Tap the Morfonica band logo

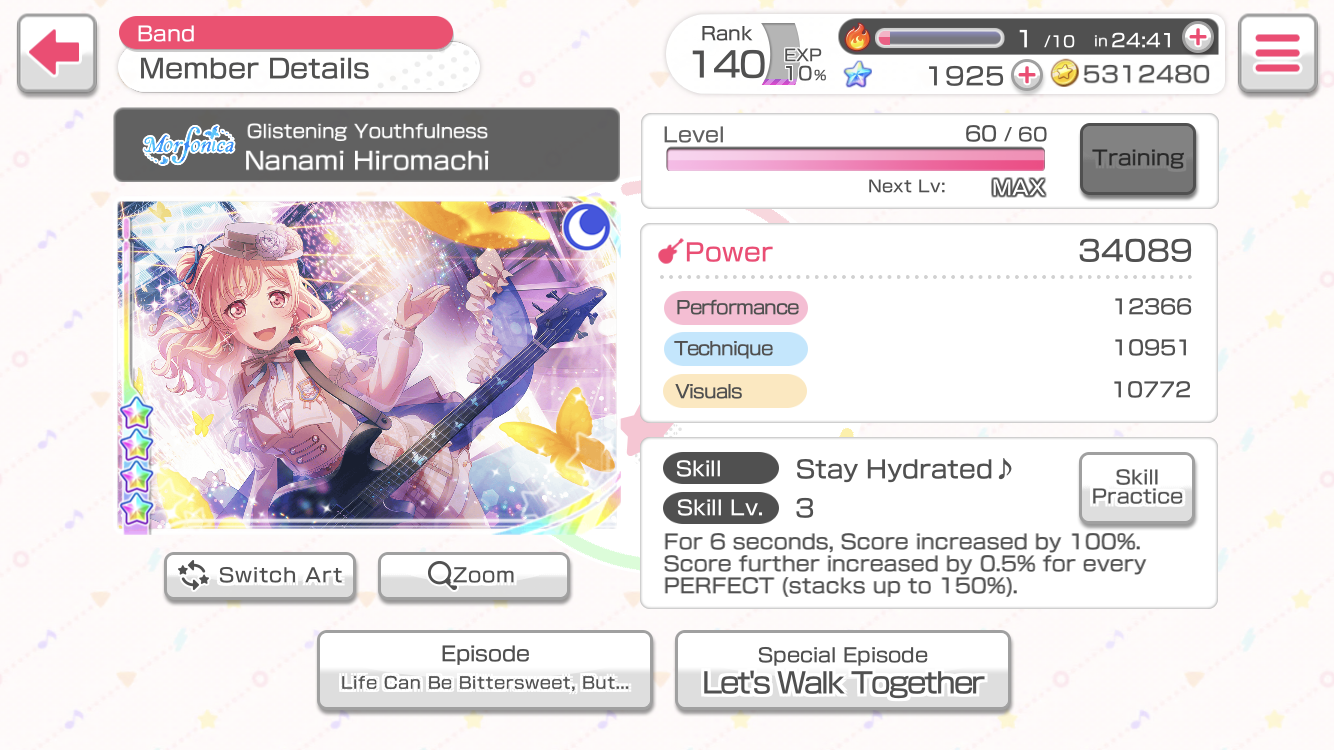[x=188, y=146]
